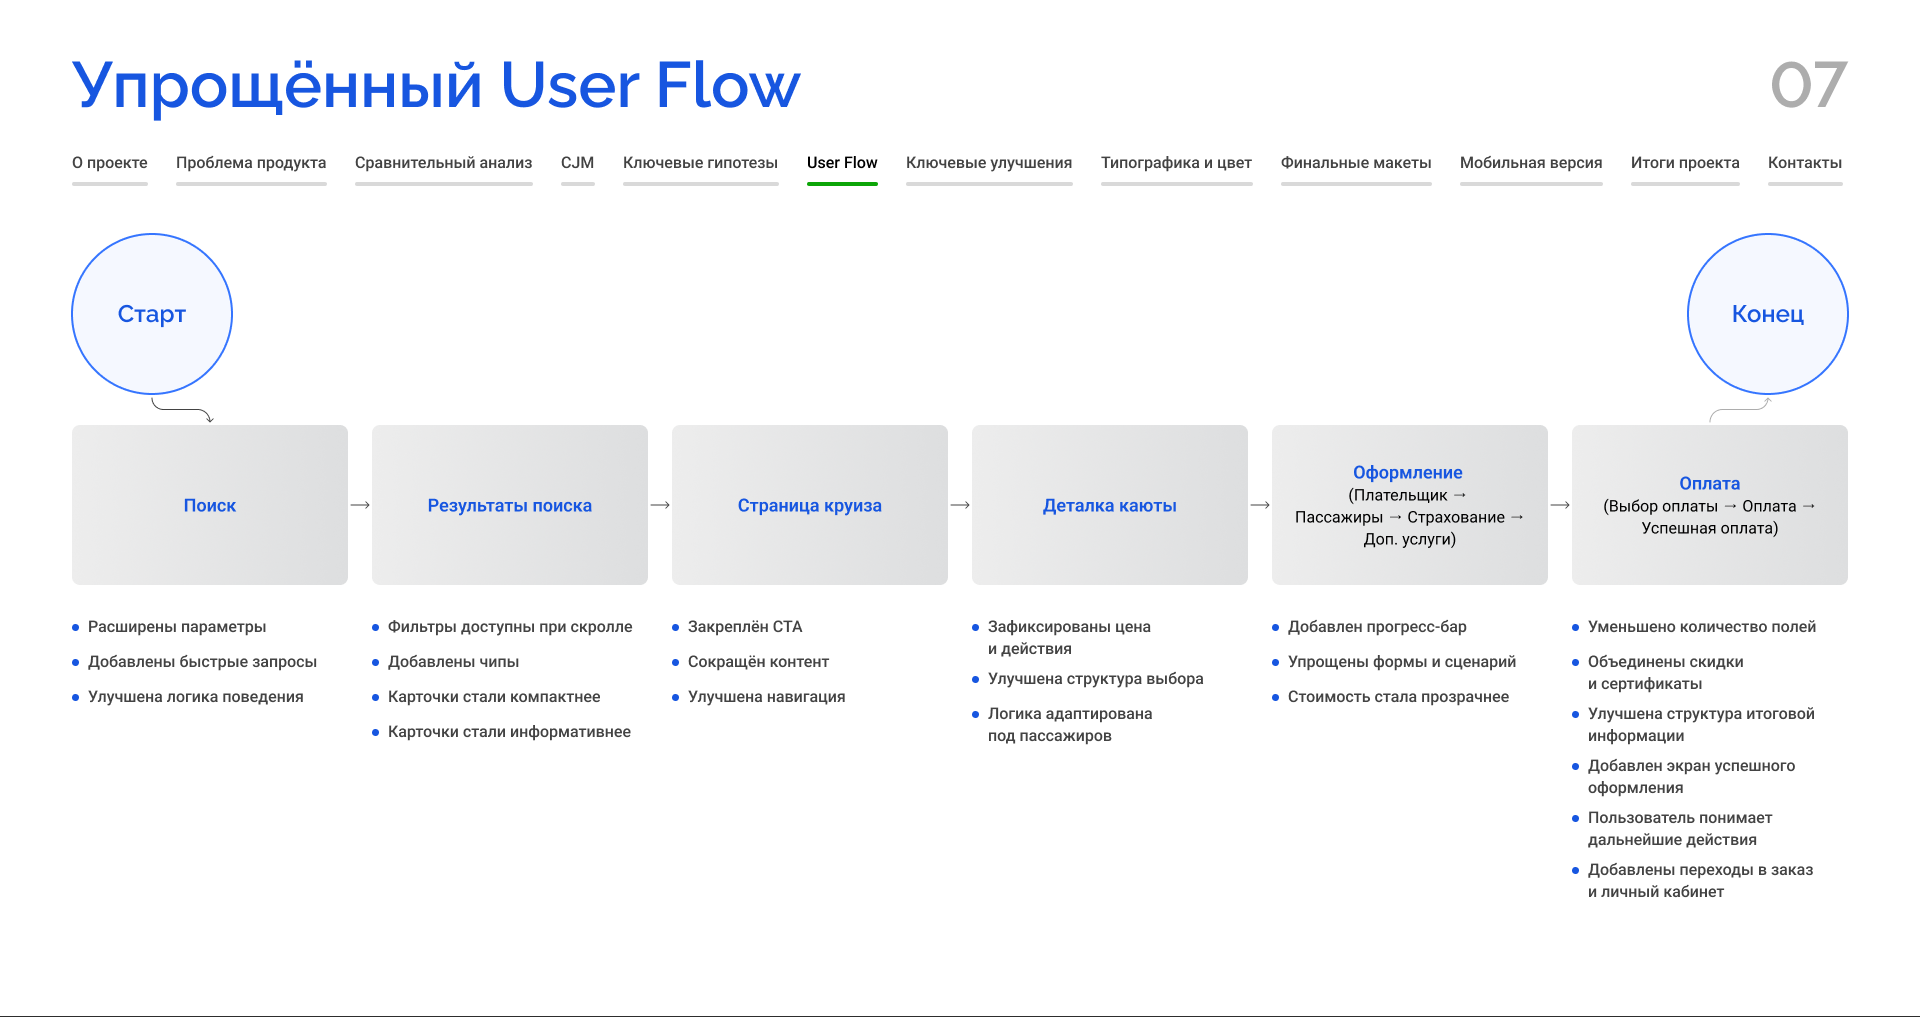The image size is (1920, 1017).
Task: Select the "Оформление" card
Action: pos(1410,505)
